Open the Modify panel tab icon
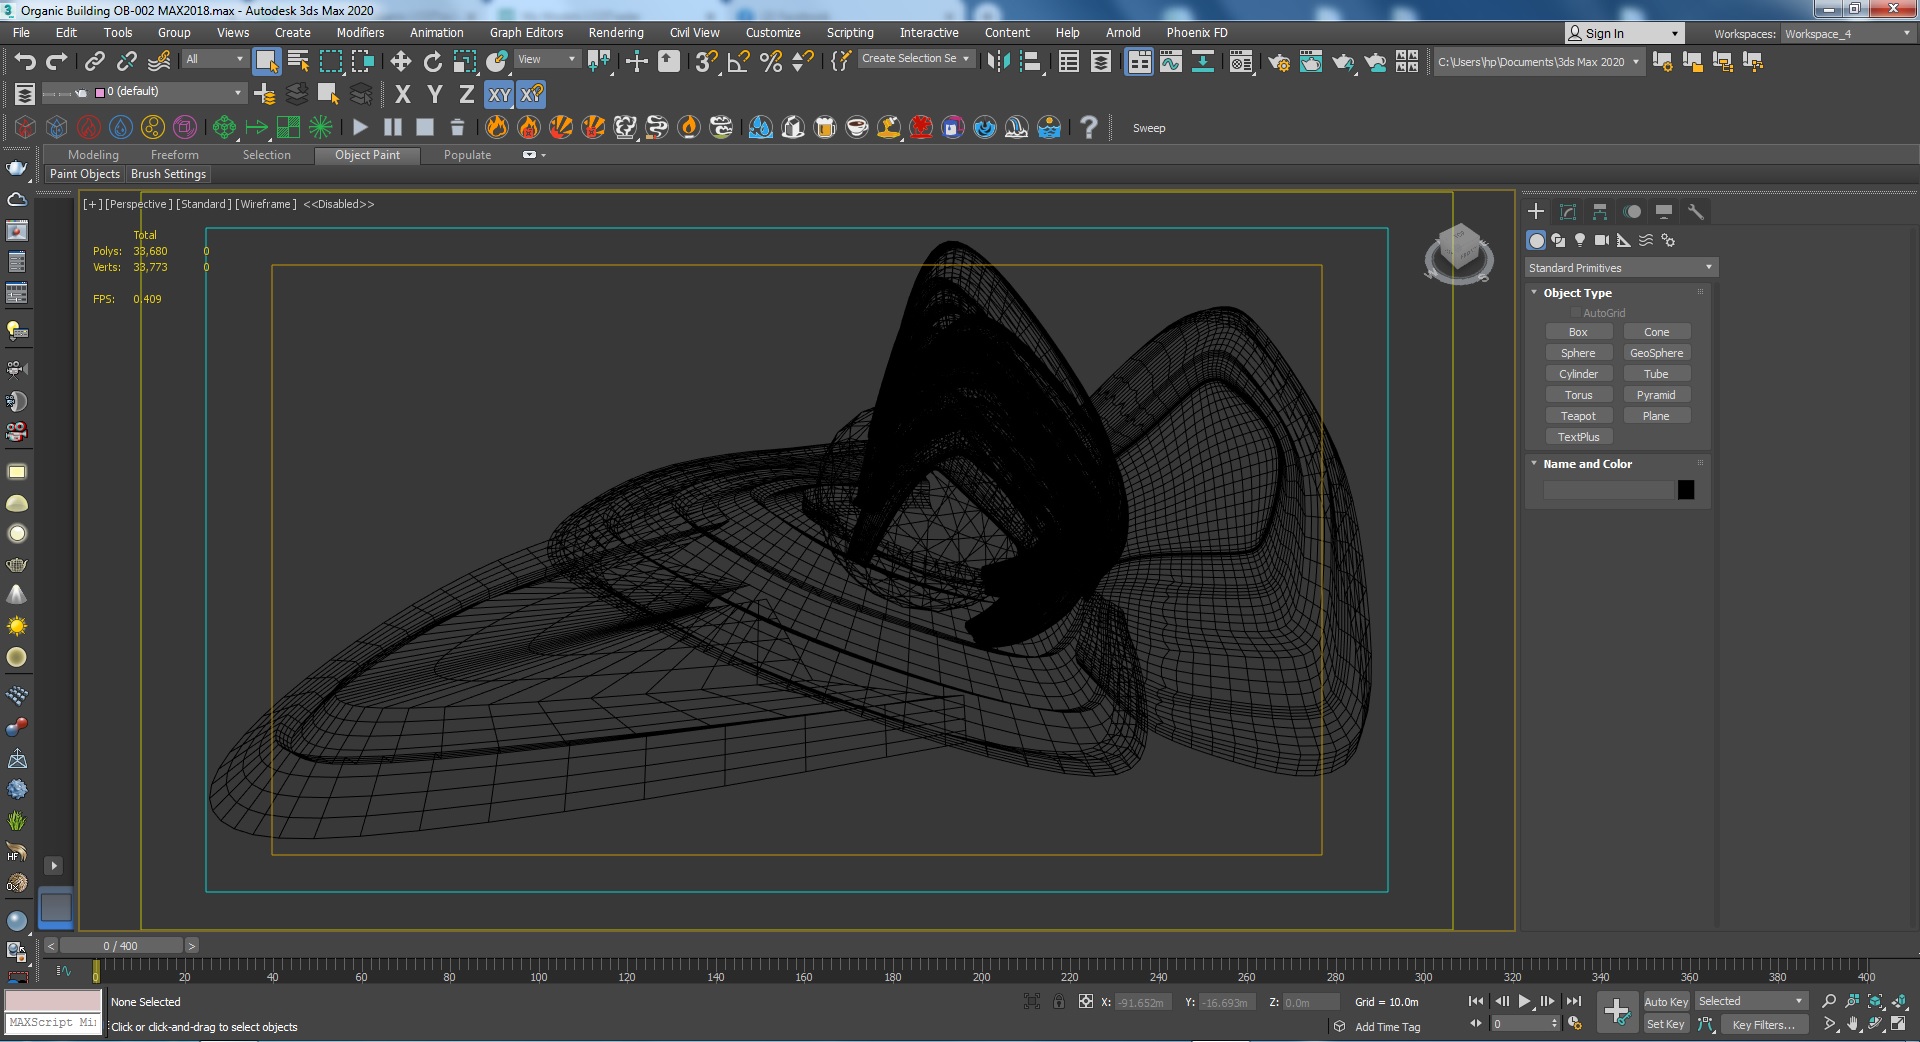This screenshot has height=1042, width=1920. [1568, 212]
